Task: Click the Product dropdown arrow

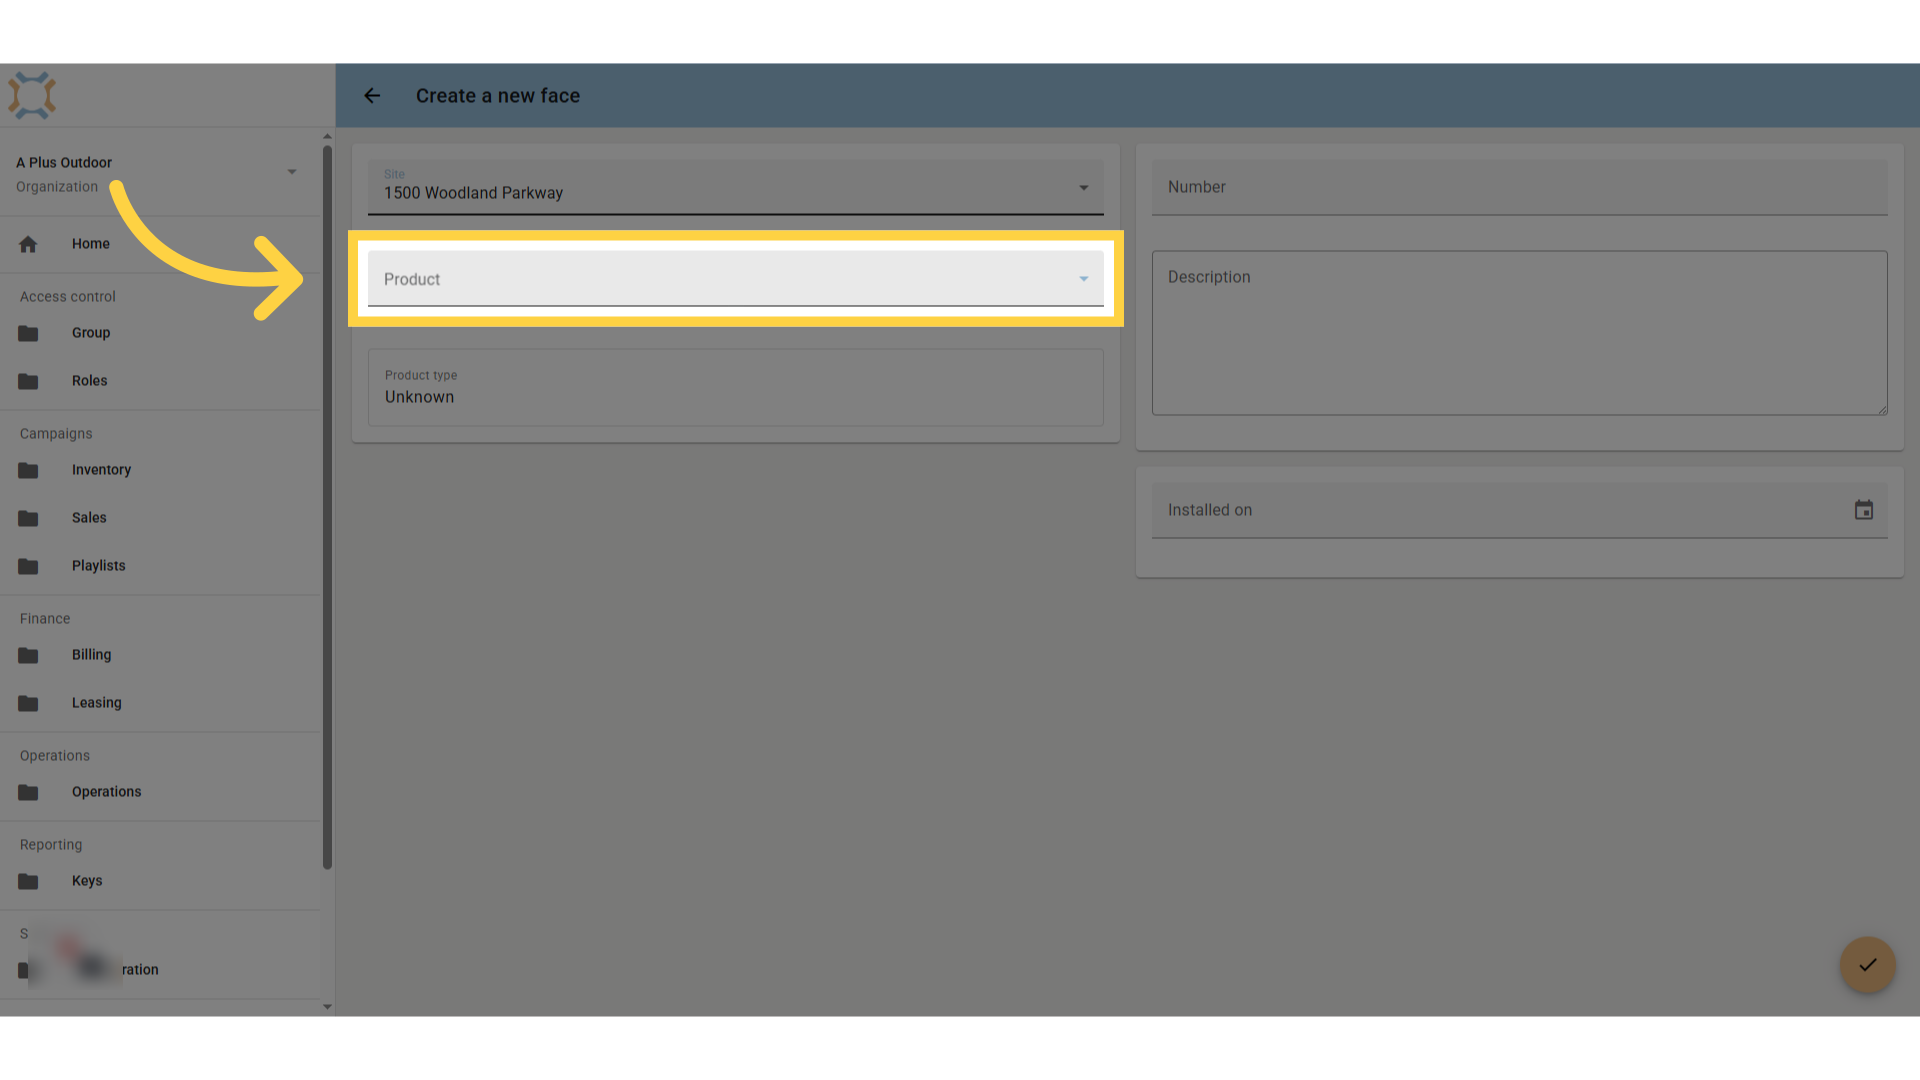Action: tap(1084, 279)
